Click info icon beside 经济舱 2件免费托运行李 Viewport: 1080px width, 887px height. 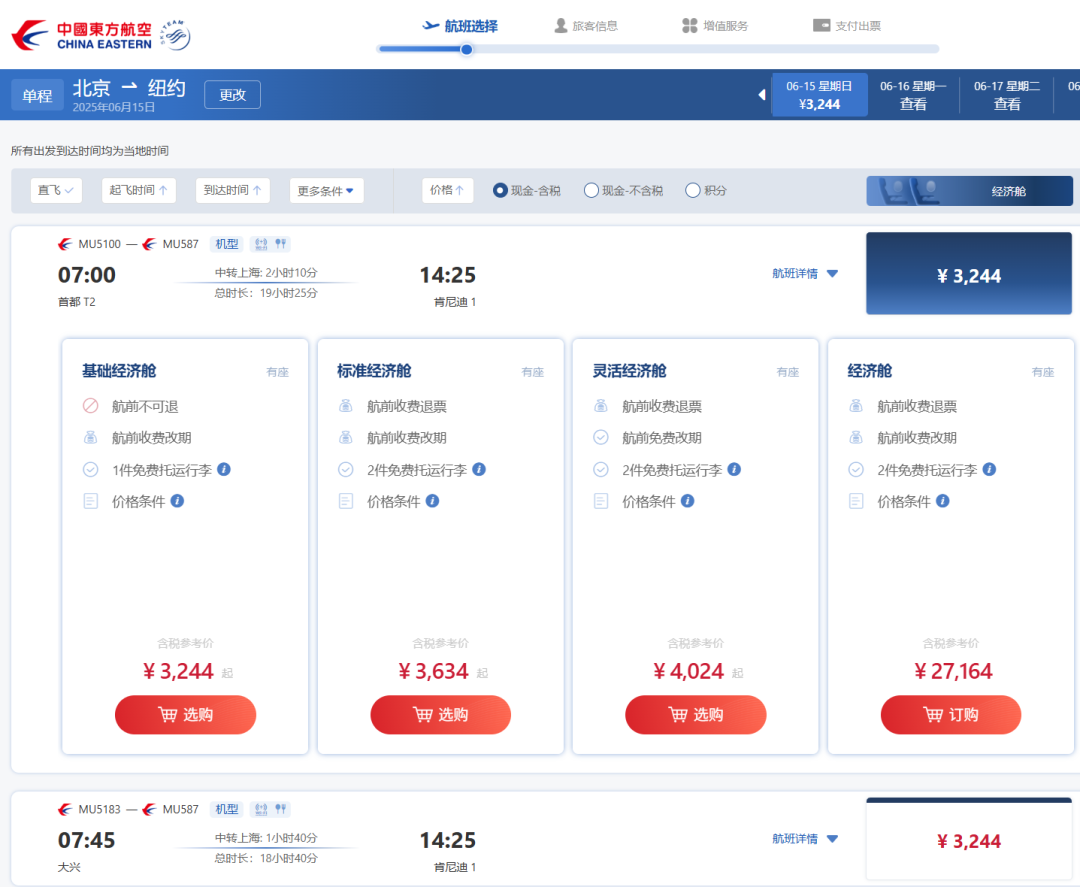(x=990, y=469)
